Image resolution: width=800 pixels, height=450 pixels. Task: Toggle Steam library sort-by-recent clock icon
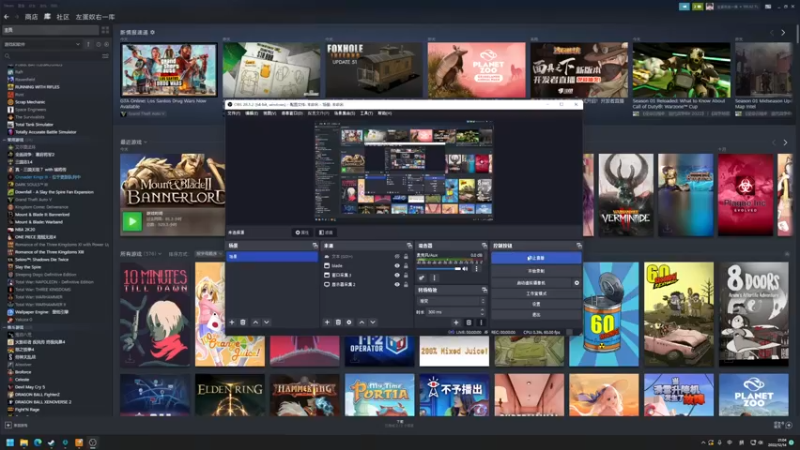pos(98,44)
